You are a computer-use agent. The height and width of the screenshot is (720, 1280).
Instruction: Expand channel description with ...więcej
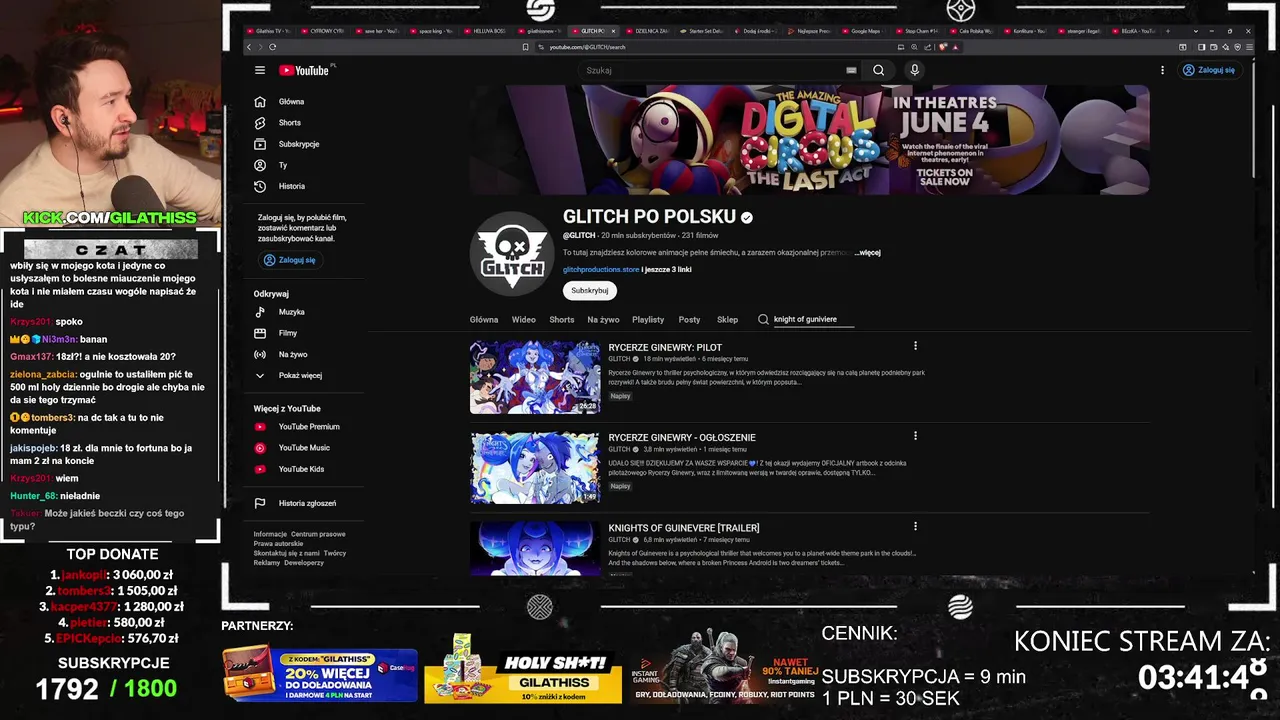click(867, 253)
